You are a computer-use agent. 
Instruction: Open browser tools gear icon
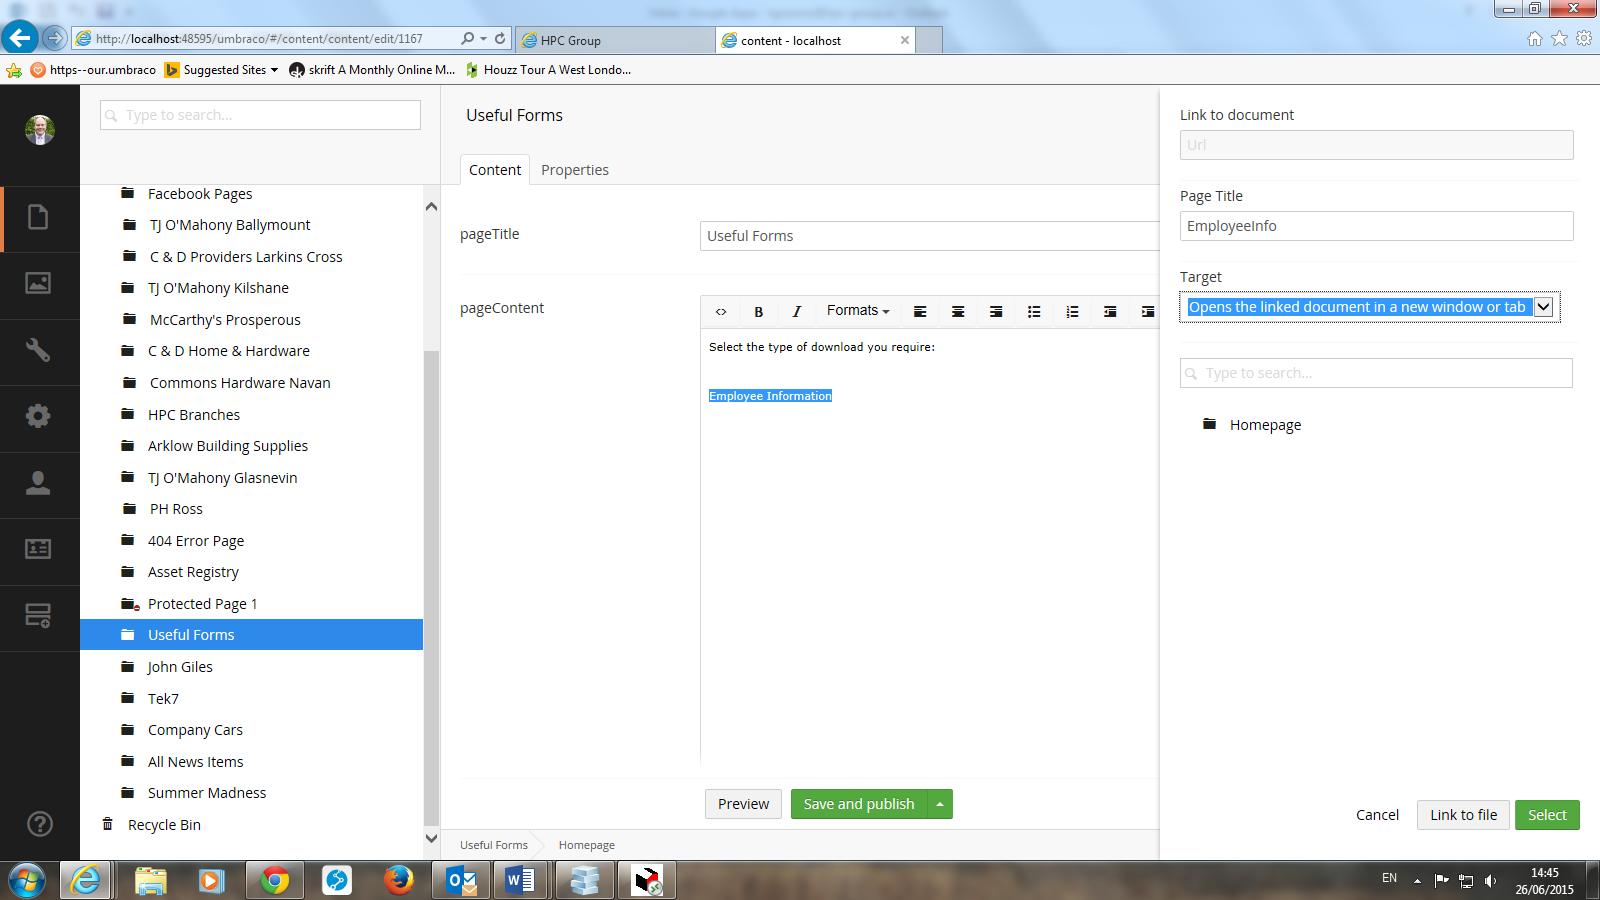(x=1584, y=39)
